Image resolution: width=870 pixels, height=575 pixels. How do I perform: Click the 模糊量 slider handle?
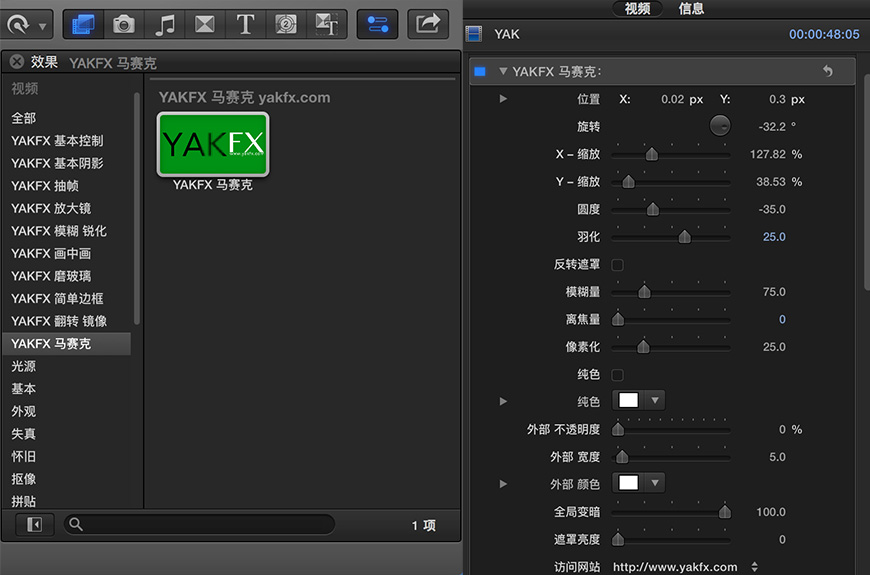tap(644, 291)
